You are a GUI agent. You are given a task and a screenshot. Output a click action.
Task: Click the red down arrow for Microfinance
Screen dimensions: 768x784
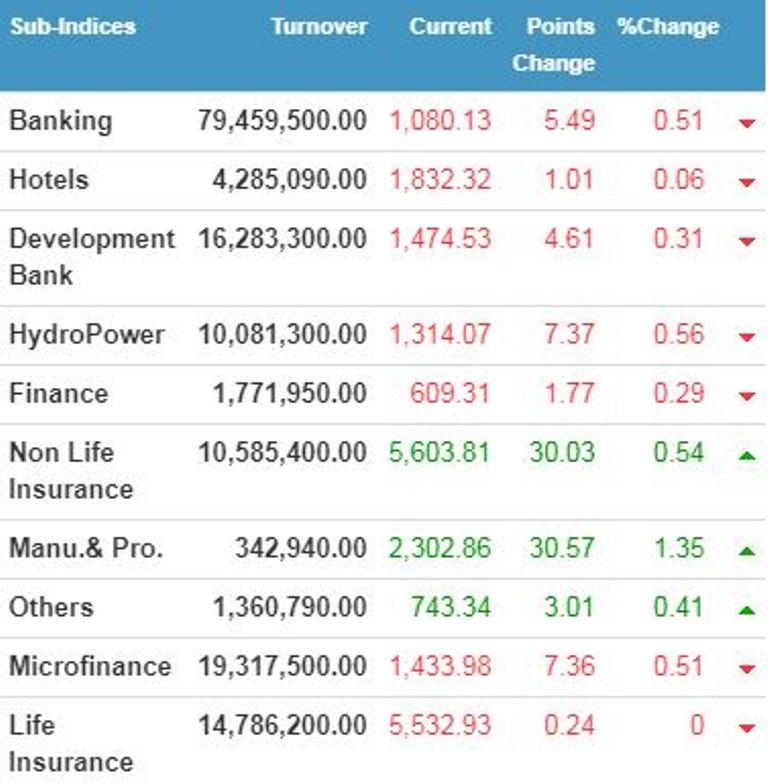click(x=746, y=668)
